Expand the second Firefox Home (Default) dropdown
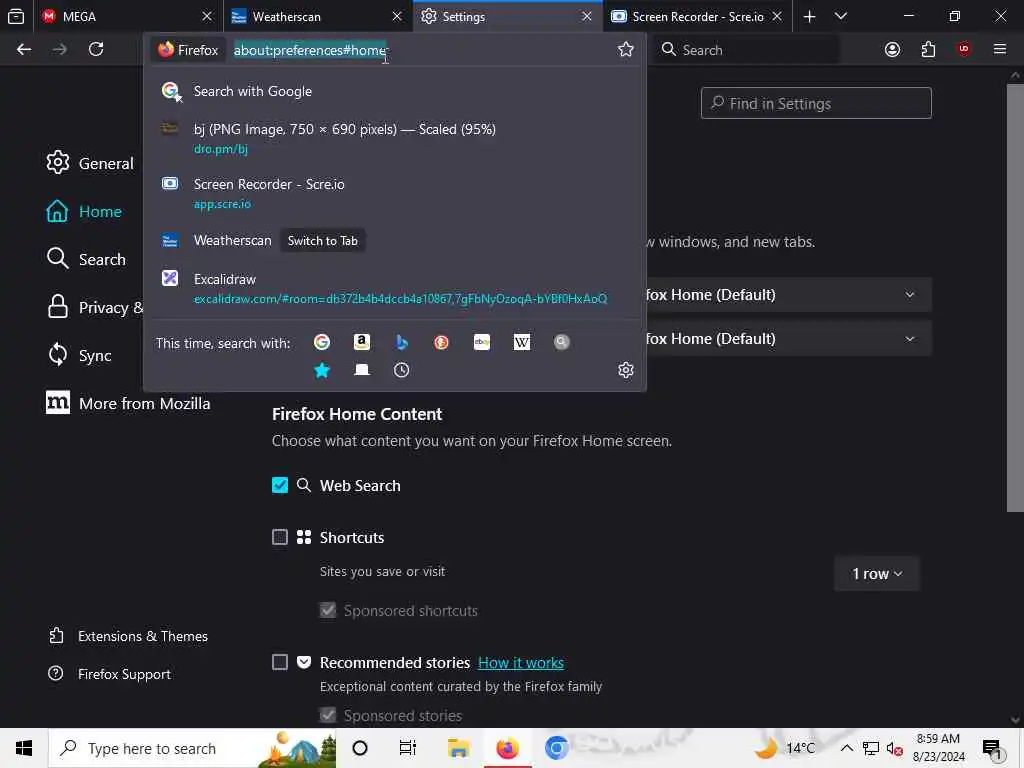 click(x=789, y=338)
